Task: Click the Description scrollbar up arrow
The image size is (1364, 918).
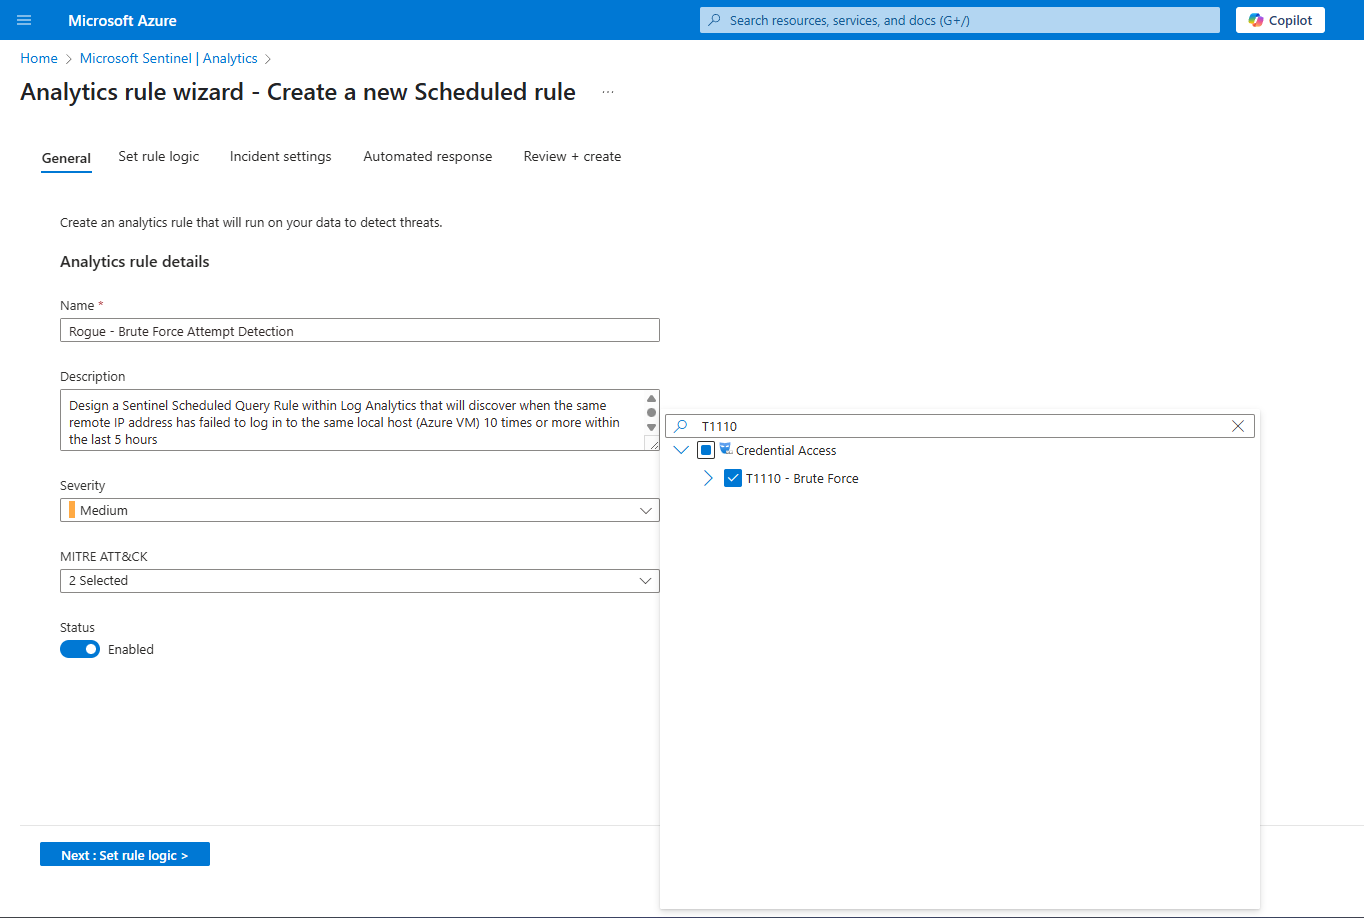Action: 652,398
